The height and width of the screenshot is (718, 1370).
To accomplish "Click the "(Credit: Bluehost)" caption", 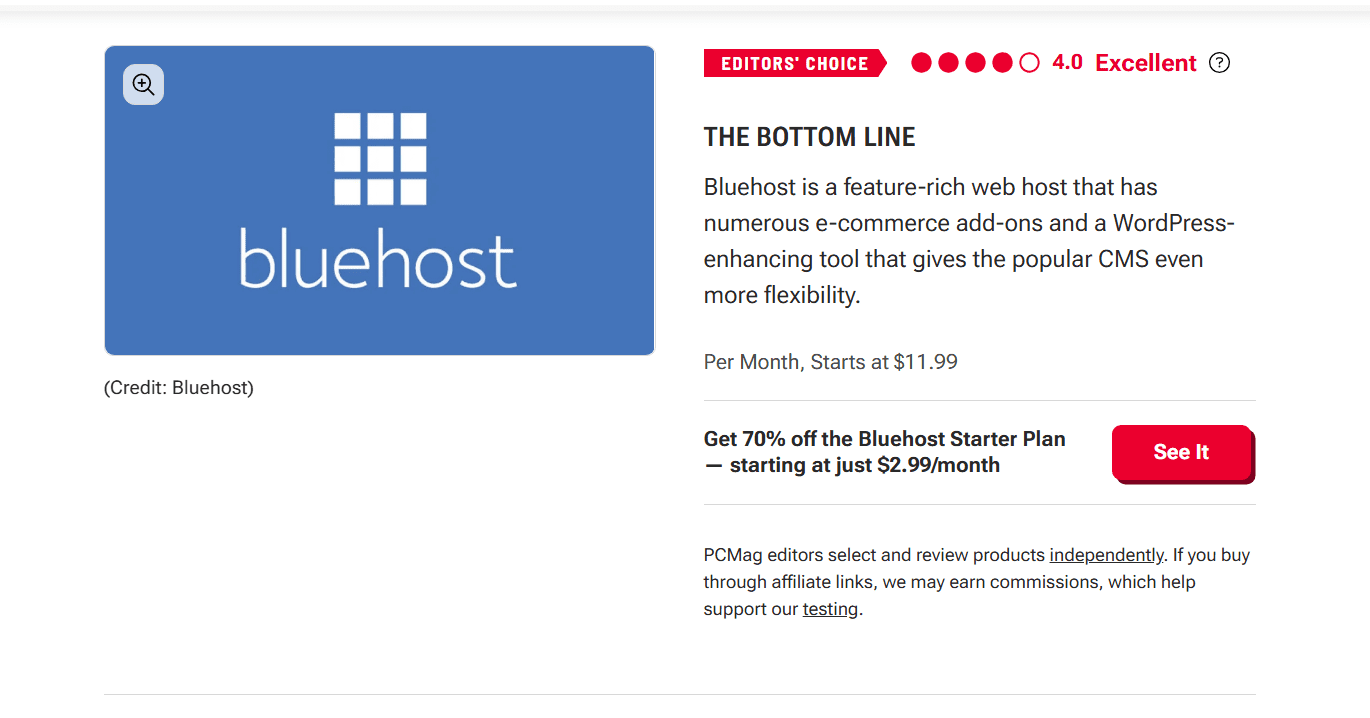I will click(x=179, y=388).
